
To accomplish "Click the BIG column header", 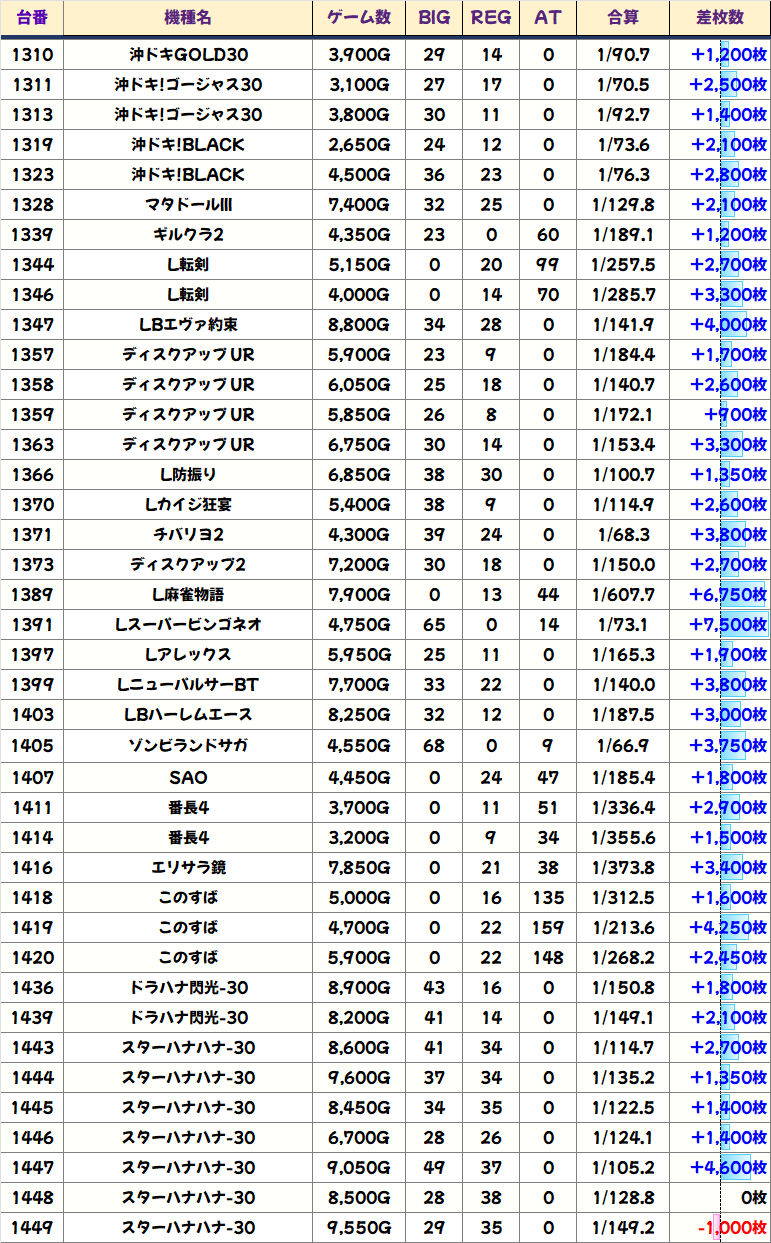I will [434, 18].
